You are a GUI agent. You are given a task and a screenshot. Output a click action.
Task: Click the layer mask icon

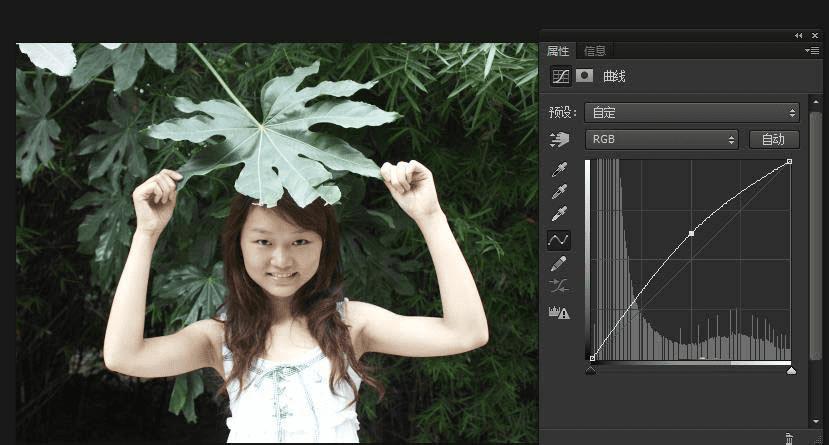584,76
